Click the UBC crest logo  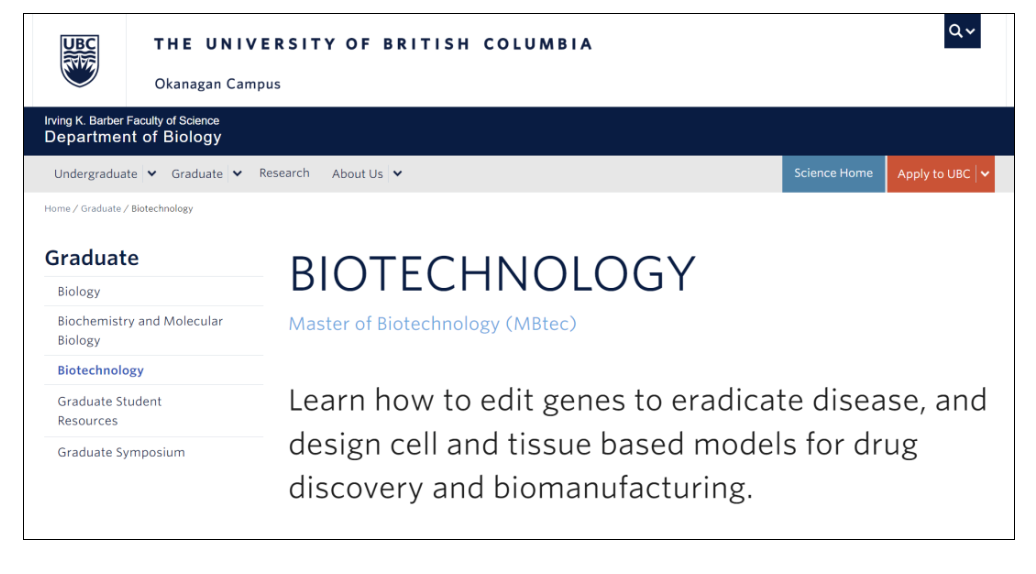click(x=80, y=60)
